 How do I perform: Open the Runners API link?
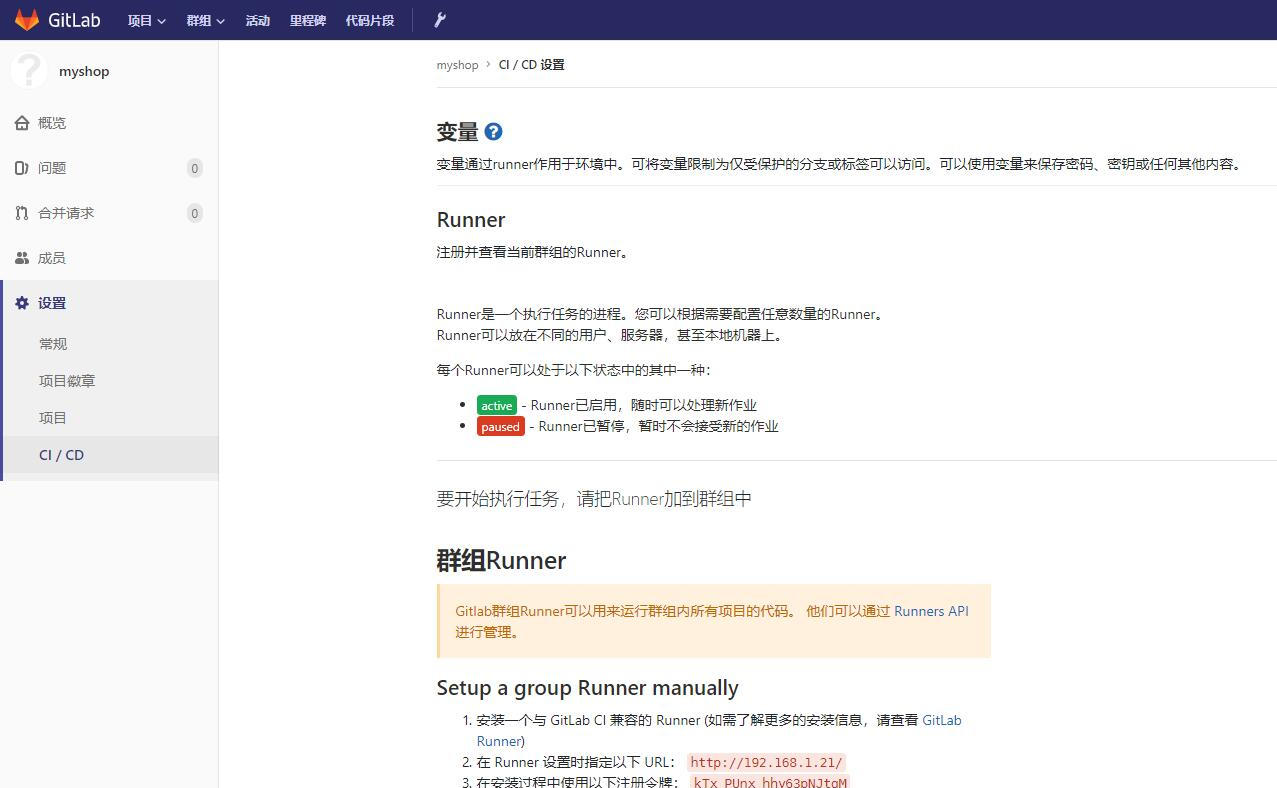[931, 611]
